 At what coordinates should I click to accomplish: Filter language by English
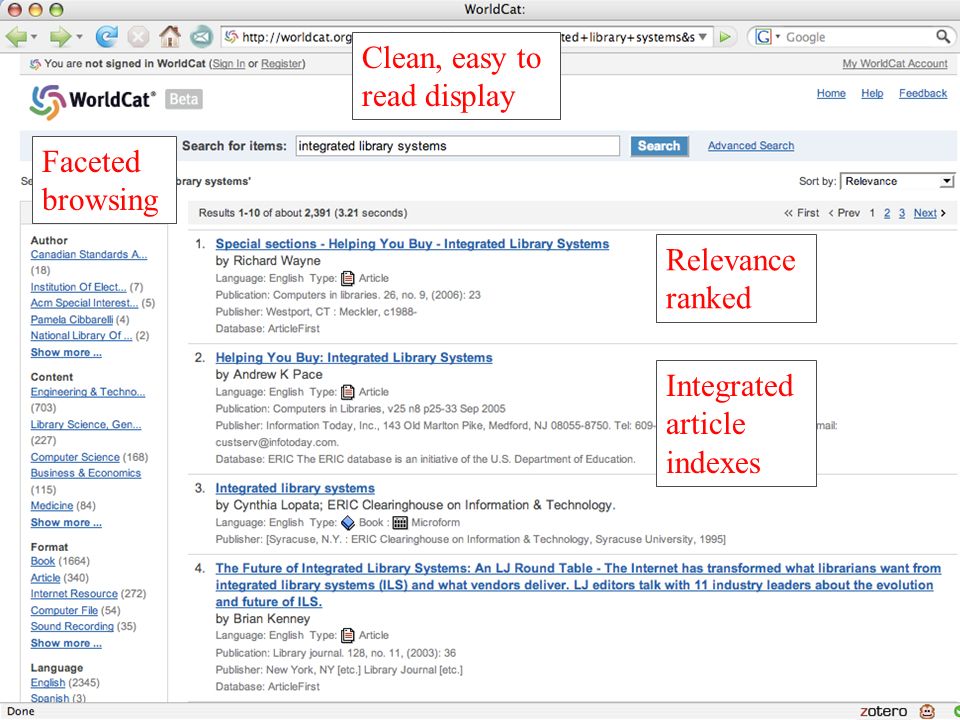pos(48,683)
